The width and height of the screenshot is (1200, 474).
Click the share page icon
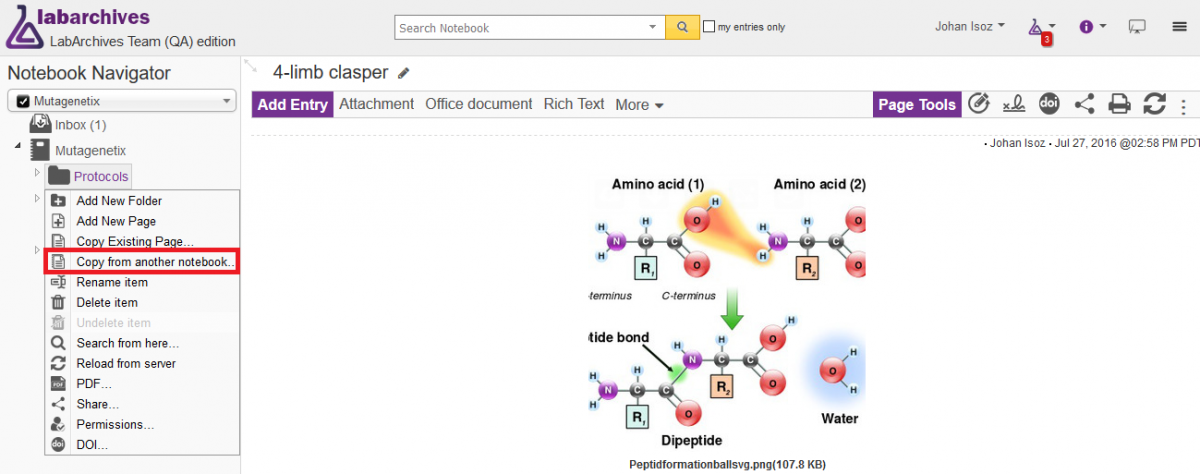click(1084, 104)
